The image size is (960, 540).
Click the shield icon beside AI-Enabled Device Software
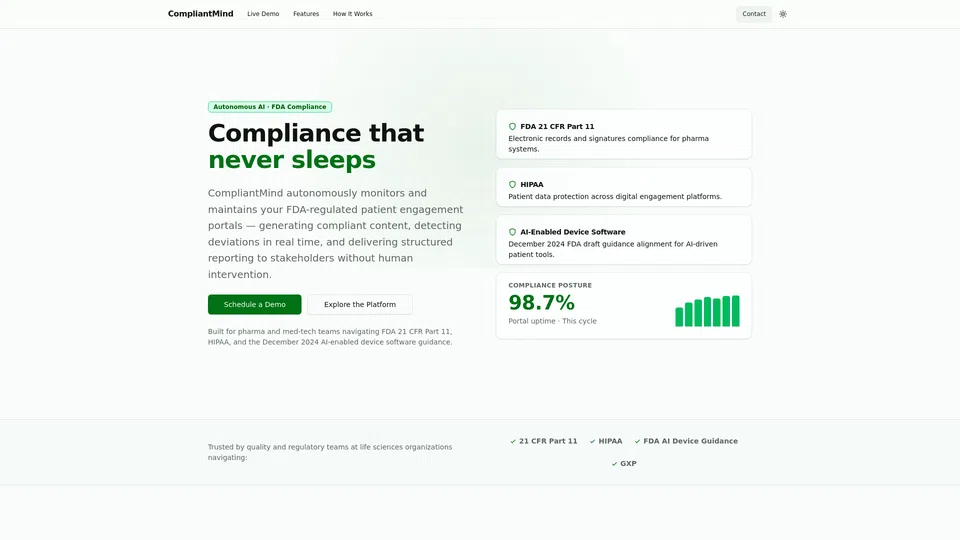(x=512, y=232)
